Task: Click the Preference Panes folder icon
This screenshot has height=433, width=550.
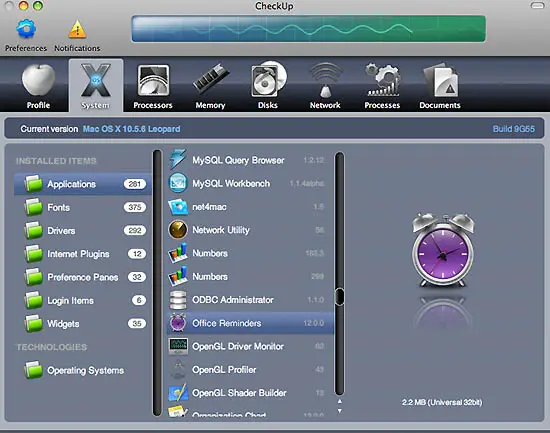Action: pos(34,277)
